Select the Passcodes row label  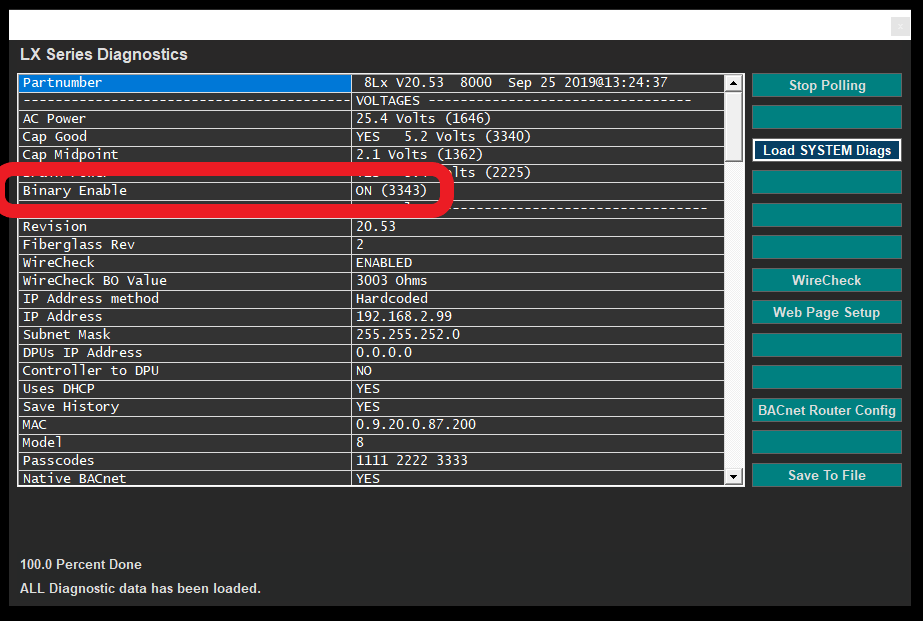[x=58, y=460]
